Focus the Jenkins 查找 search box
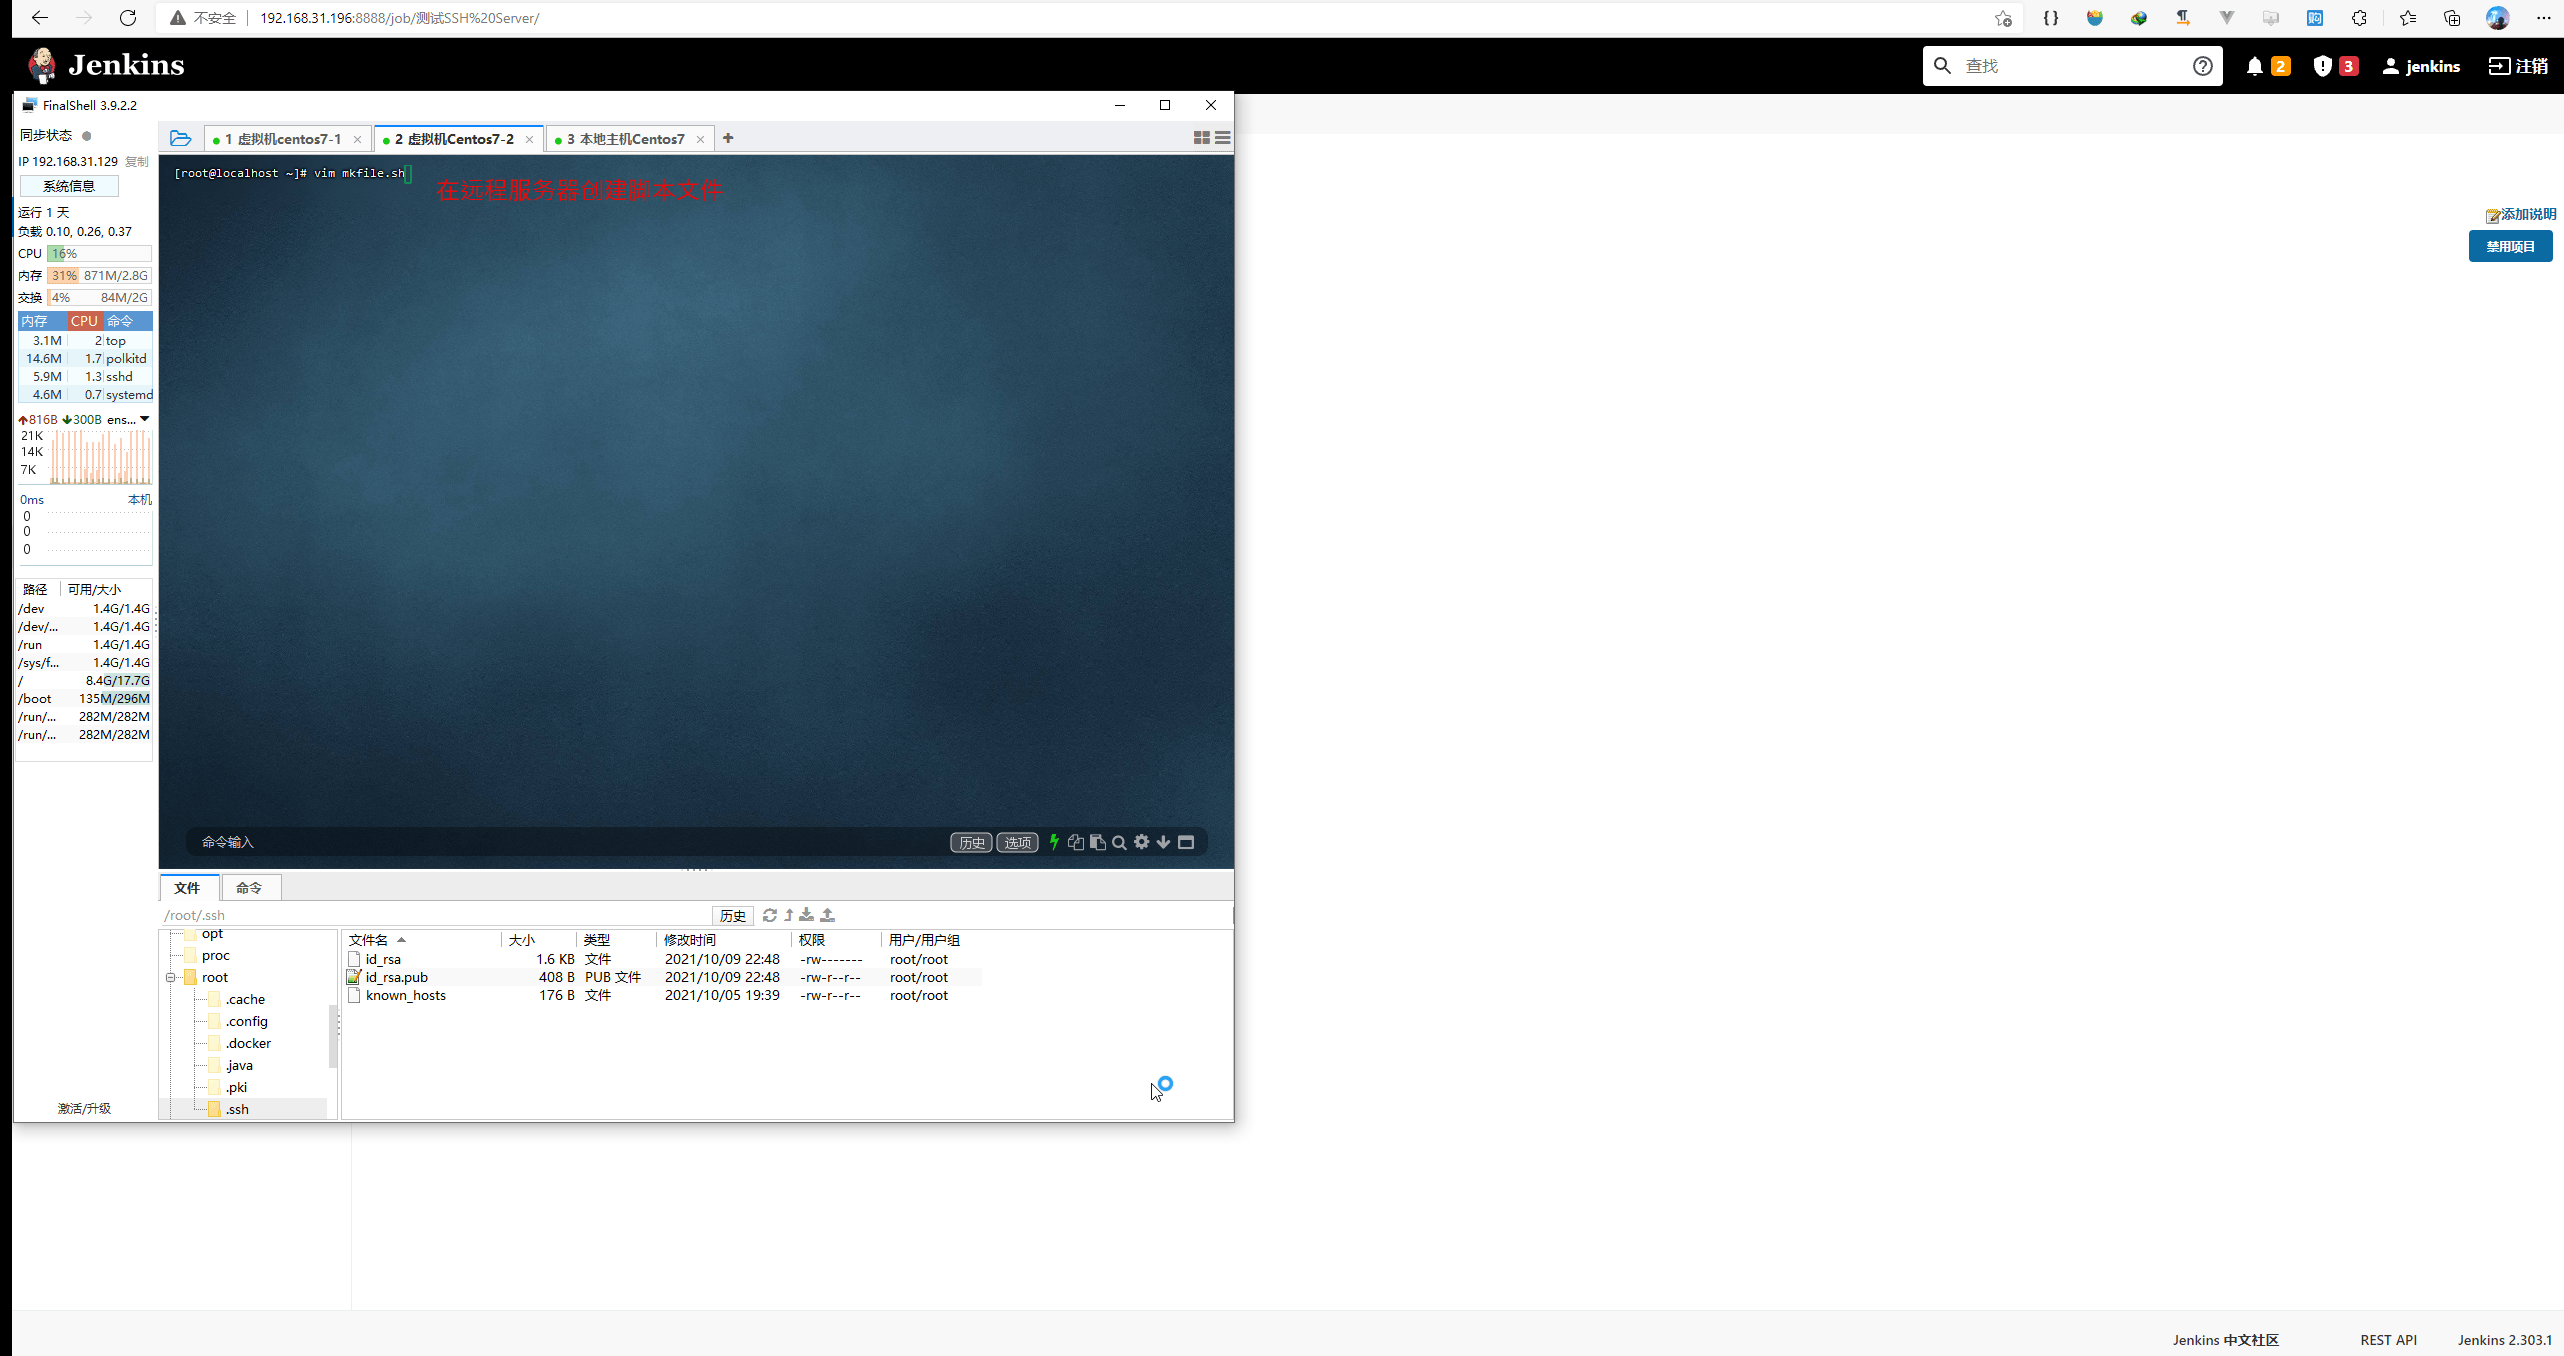 (2070, 66)
